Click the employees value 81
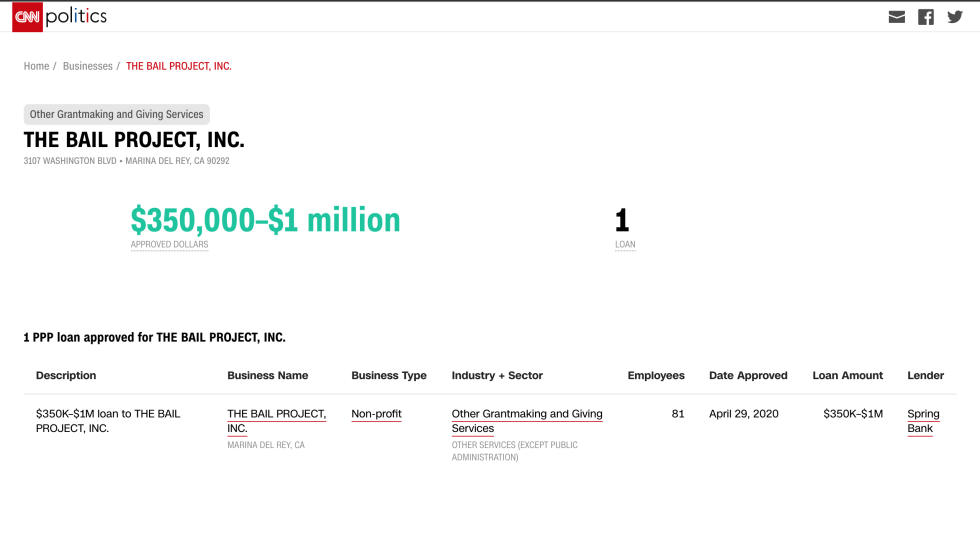The width and height of the screenshot is (980, 553). click(678, 414)
